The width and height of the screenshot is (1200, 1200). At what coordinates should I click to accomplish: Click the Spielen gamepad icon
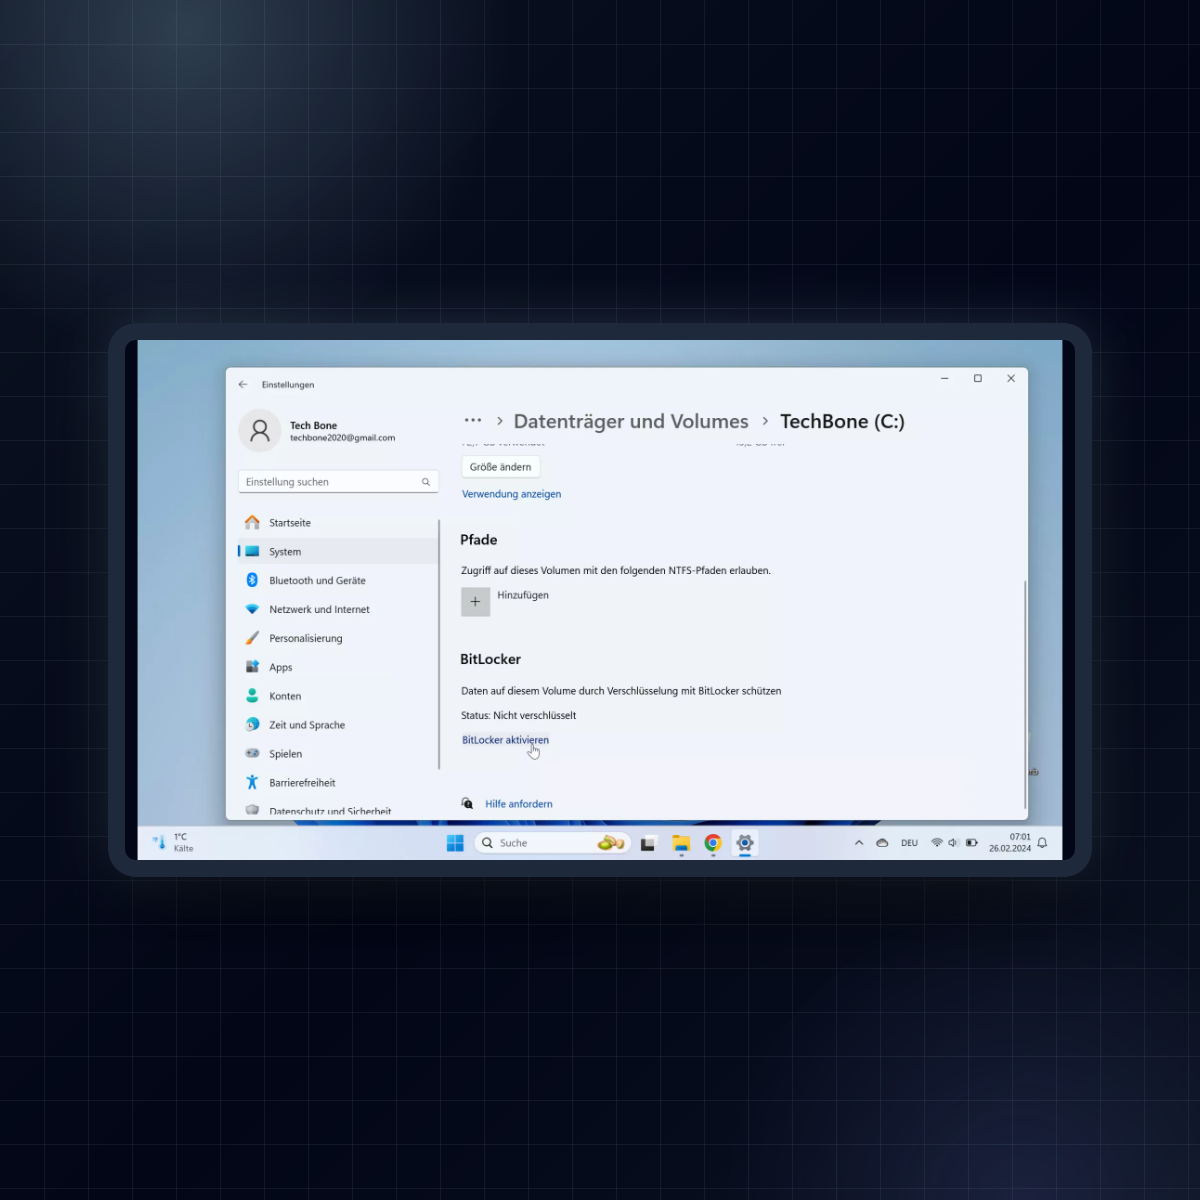click(x=252, y=755)
